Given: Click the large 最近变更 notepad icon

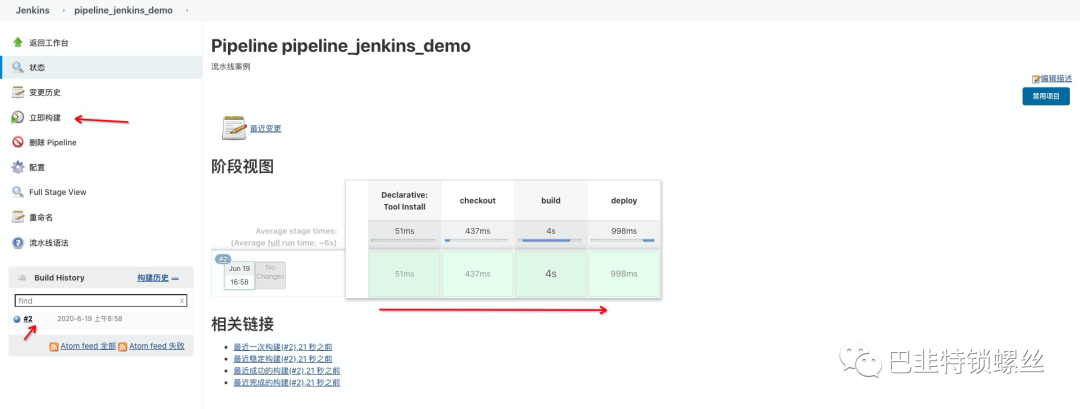Looking at the screenshot, I should [234, 128].
